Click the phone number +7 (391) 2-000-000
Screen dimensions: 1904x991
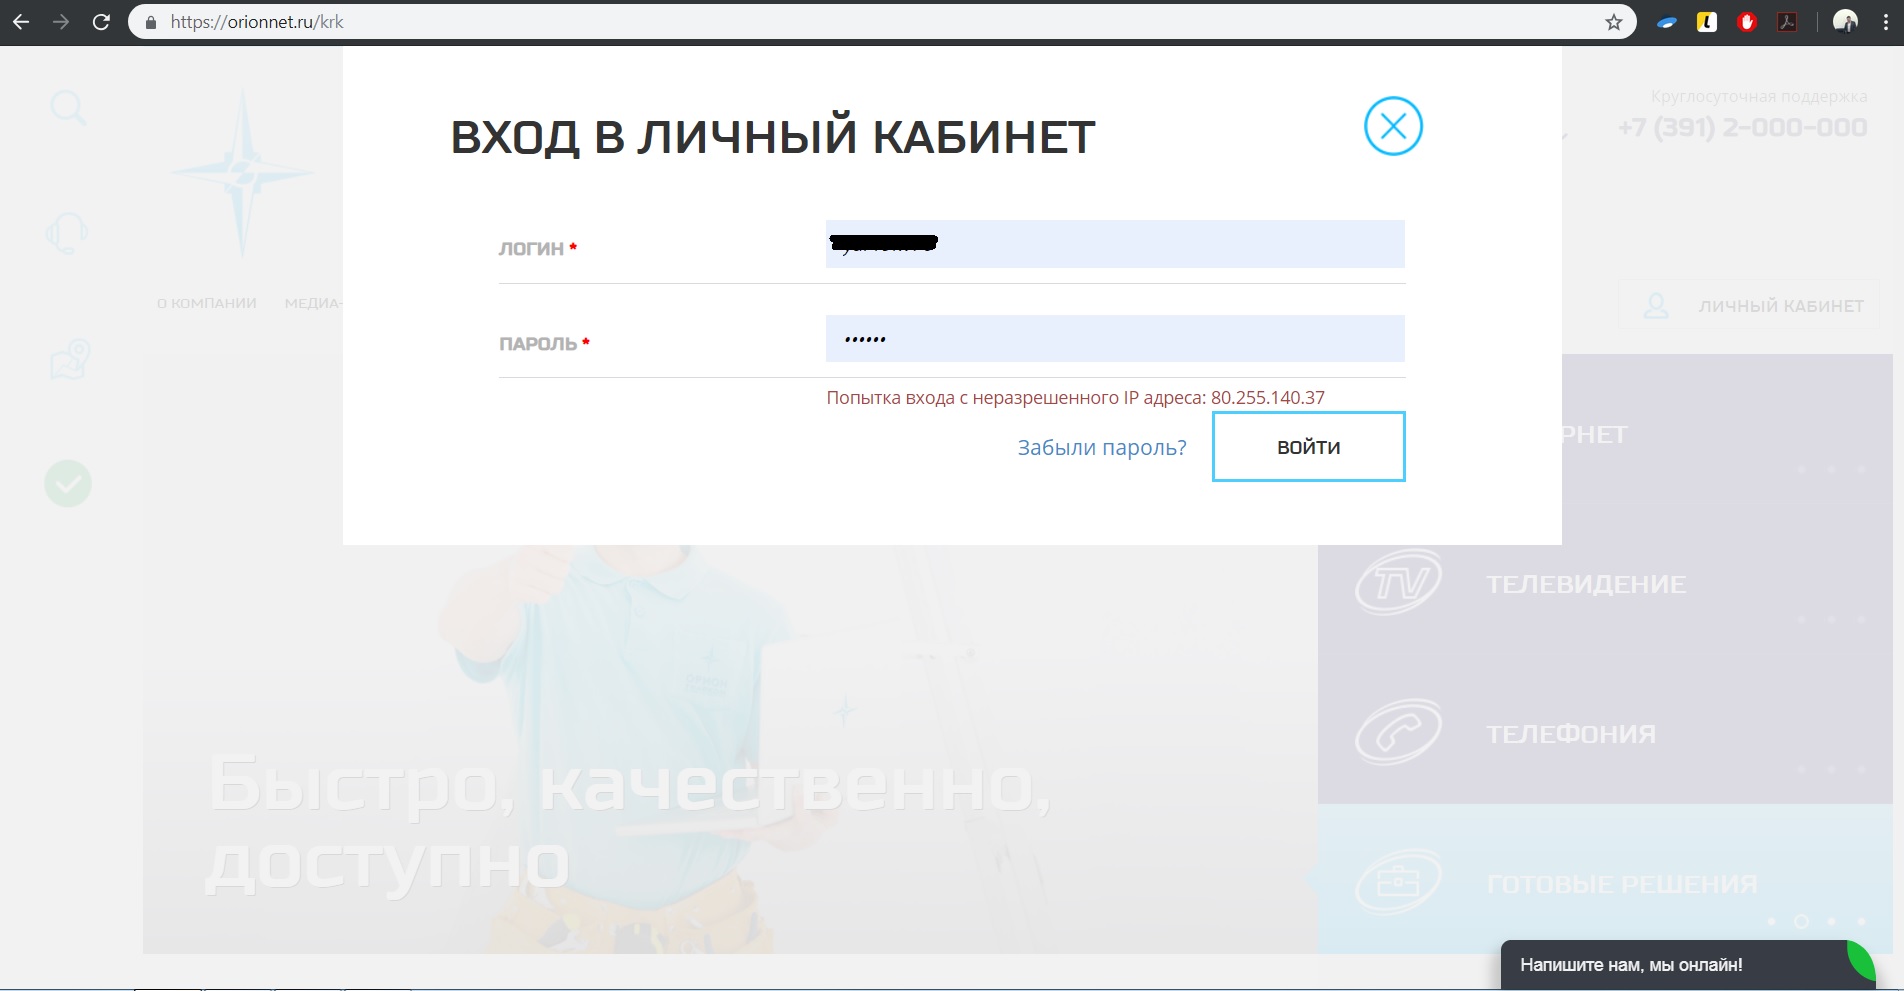pos(1742,128)
